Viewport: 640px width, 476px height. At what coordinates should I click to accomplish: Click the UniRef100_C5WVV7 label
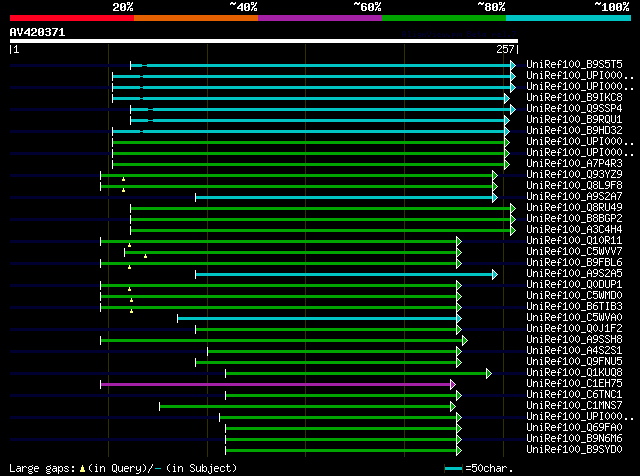[574, 252]
